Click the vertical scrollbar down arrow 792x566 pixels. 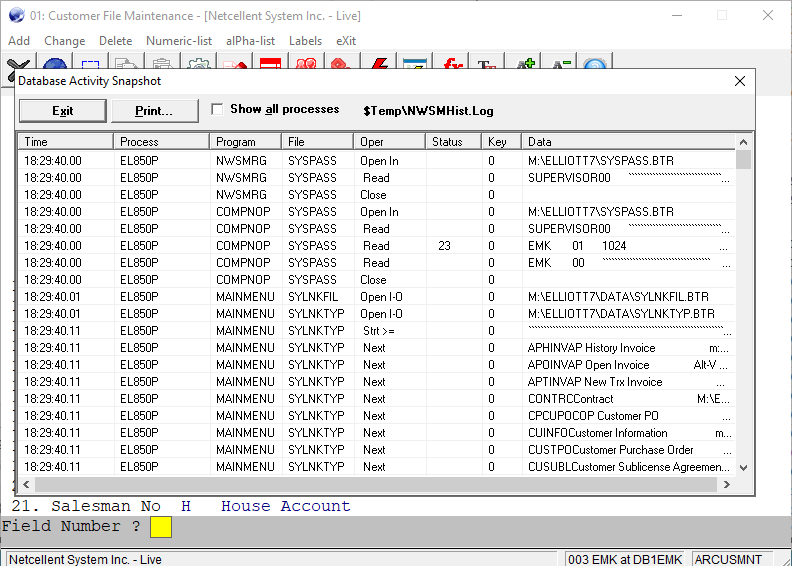tap(743, 468)
